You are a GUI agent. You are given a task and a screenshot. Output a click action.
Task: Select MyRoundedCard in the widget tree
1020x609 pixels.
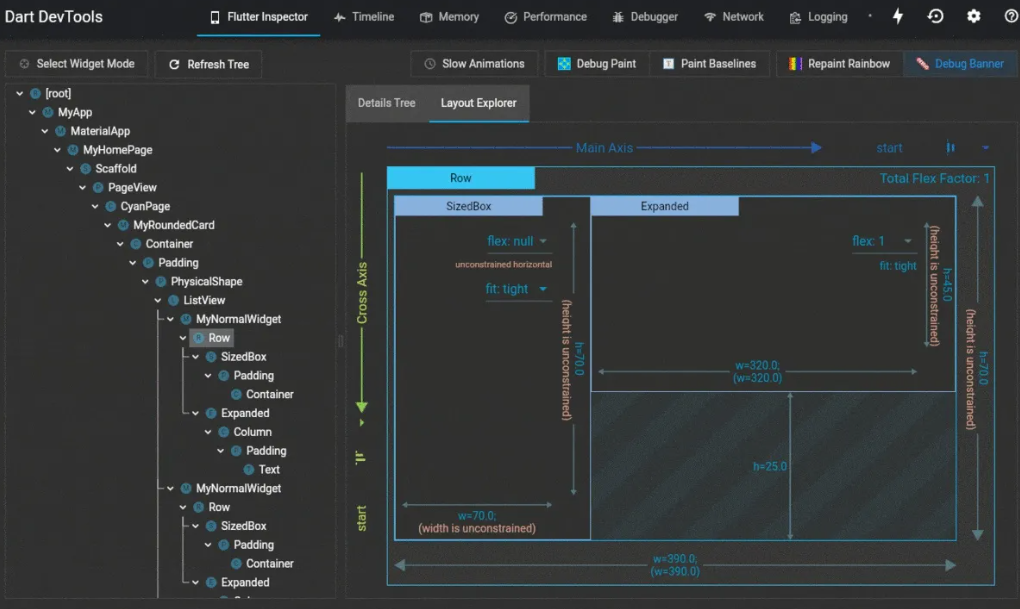[x=174, y=225]
